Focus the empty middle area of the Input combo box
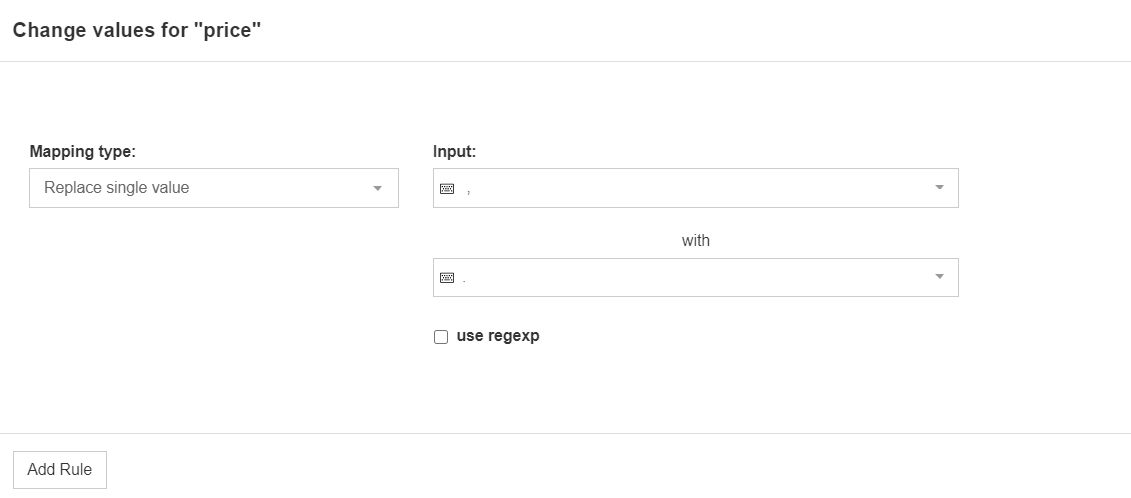The height and width of the screenshot is (498, 1131). (x=700, y=188)
